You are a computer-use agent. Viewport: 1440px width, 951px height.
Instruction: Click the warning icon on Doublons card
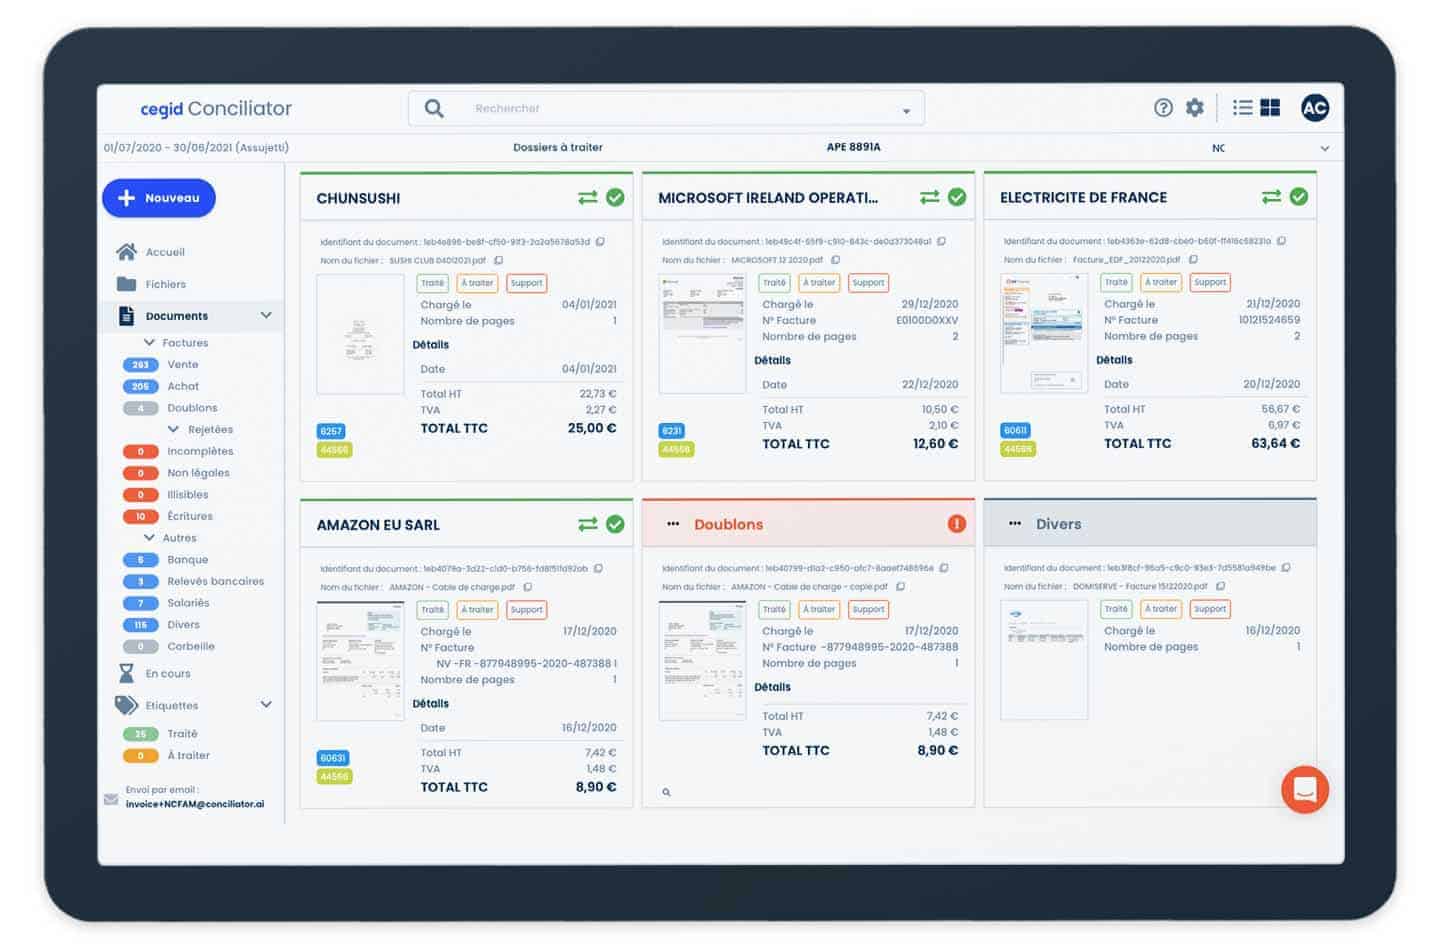(x=956, y=524)
